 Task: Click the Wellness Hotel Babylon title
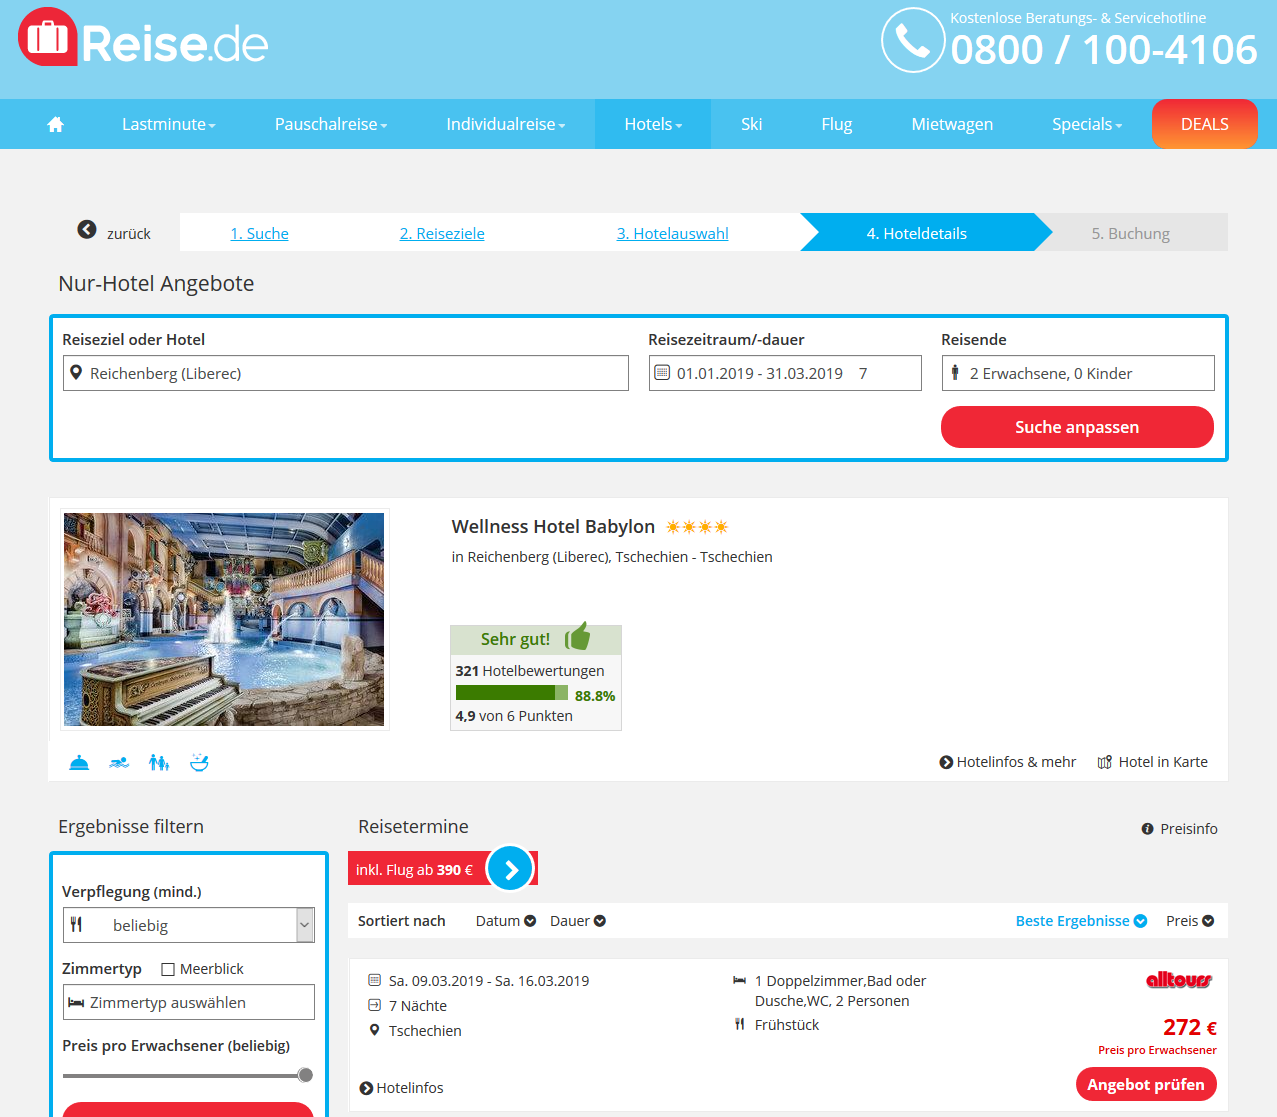(x=553, y=527)
